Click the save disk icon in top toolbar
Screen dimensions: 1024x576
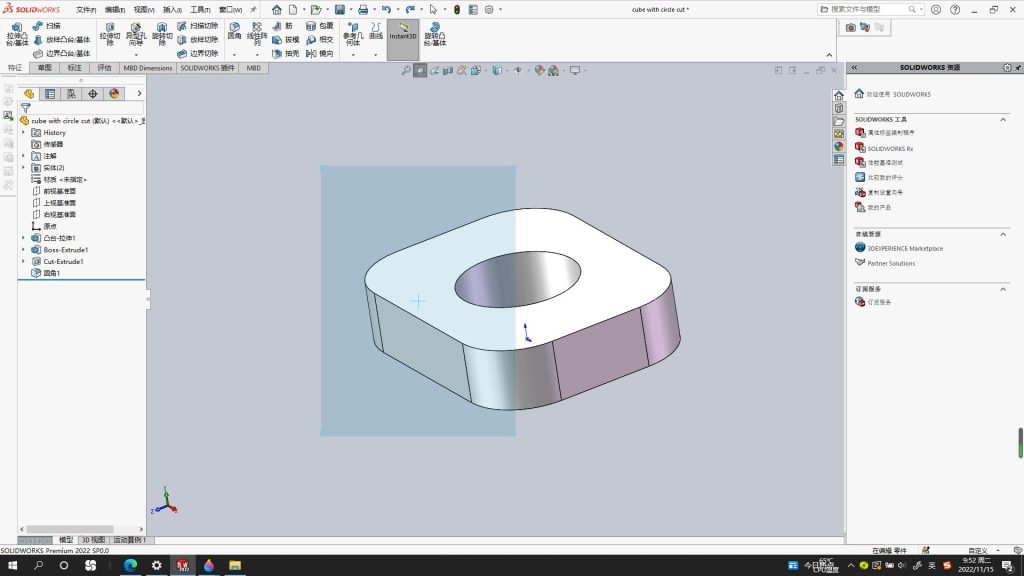point(340,10)
